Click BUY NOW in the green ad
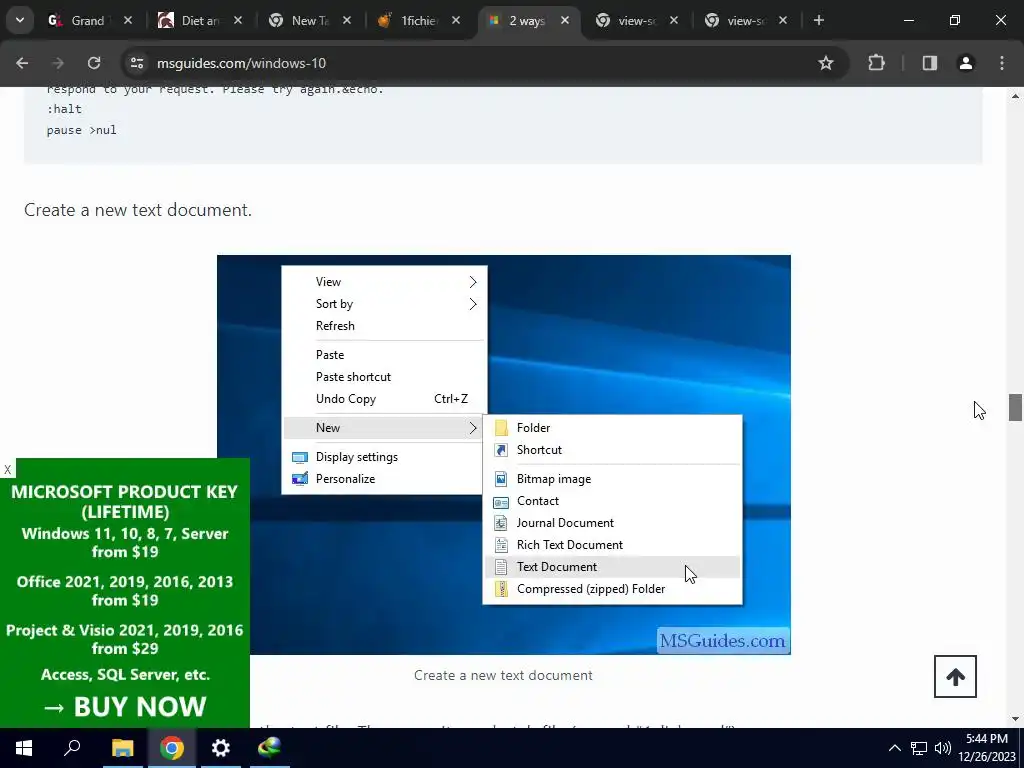The image size is (1024, 768). [125, 707]
